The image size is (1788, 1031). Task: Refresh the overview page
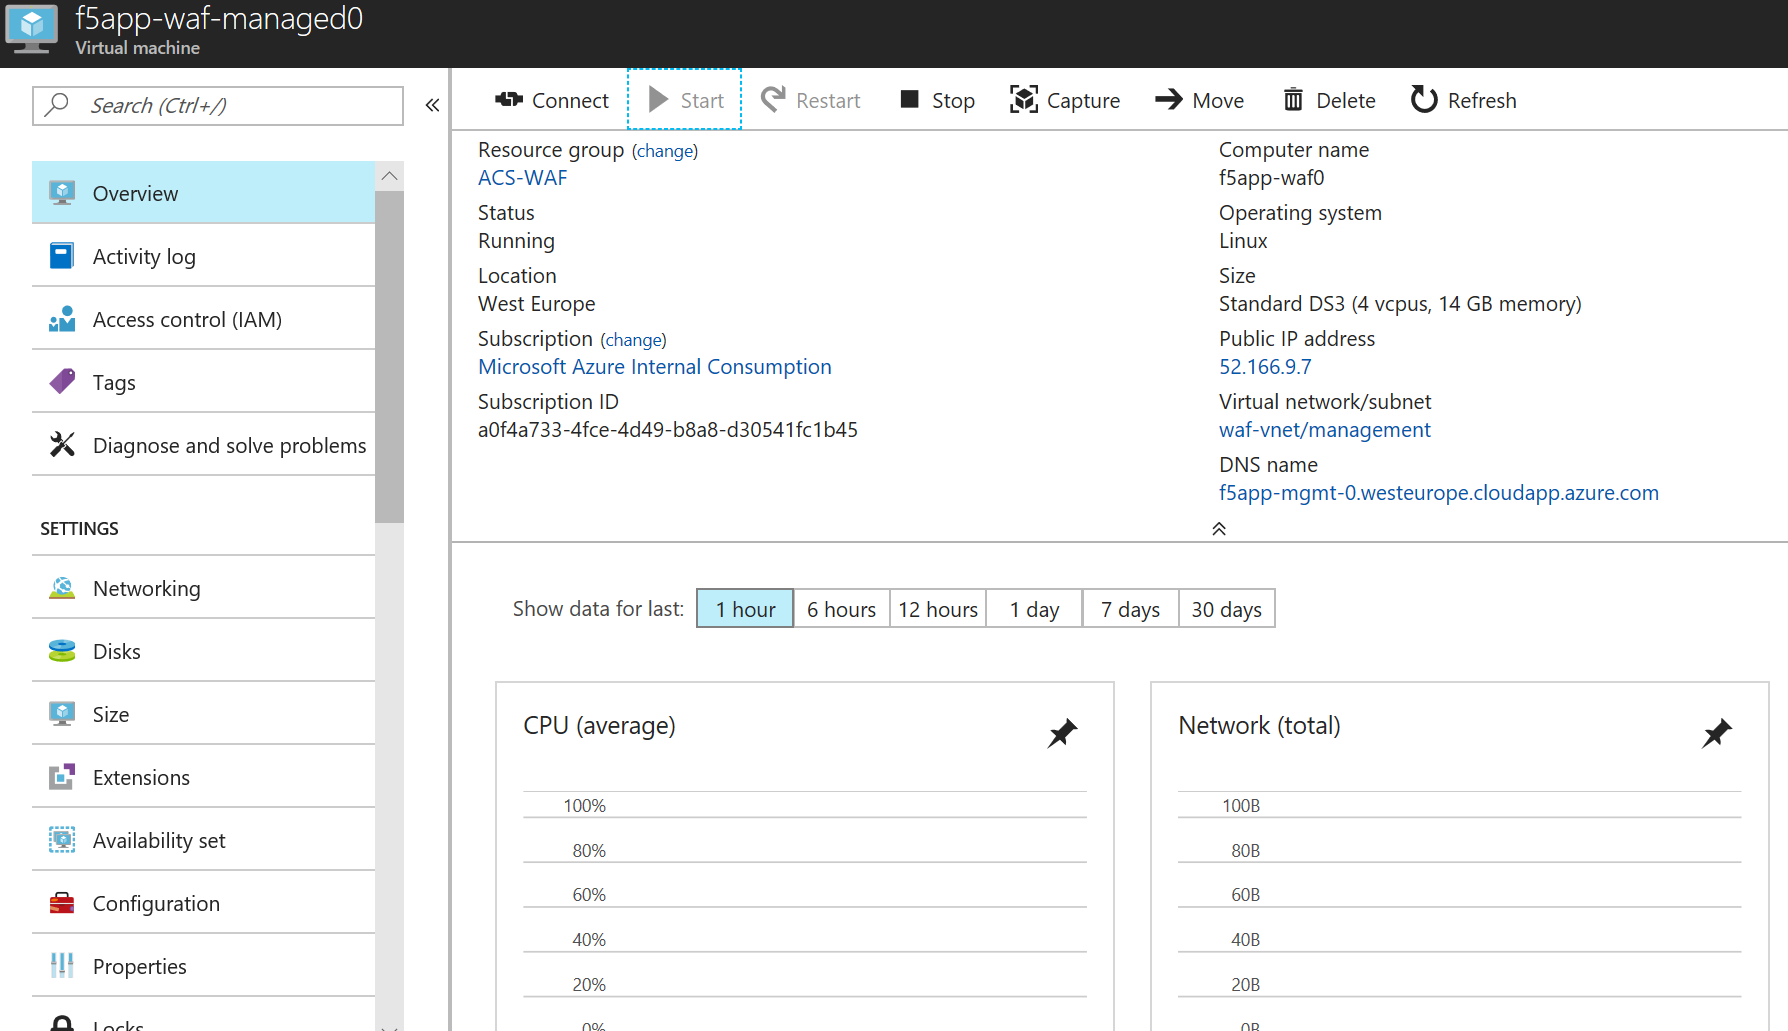[x=1463, y=100]
